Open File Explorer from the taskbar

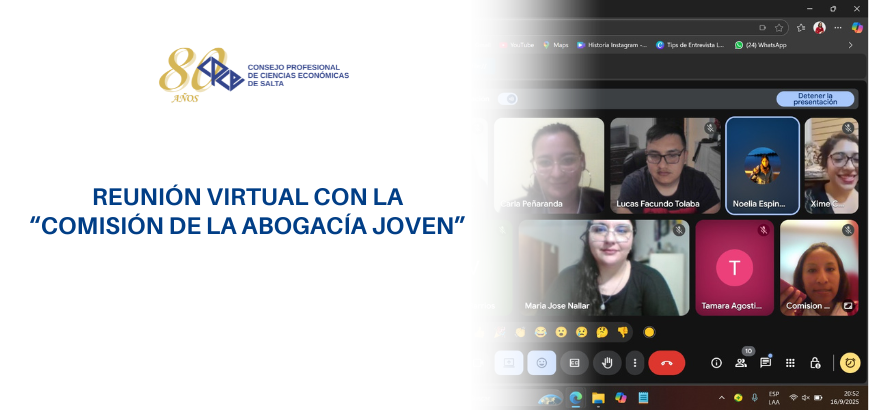pos(598,398)
